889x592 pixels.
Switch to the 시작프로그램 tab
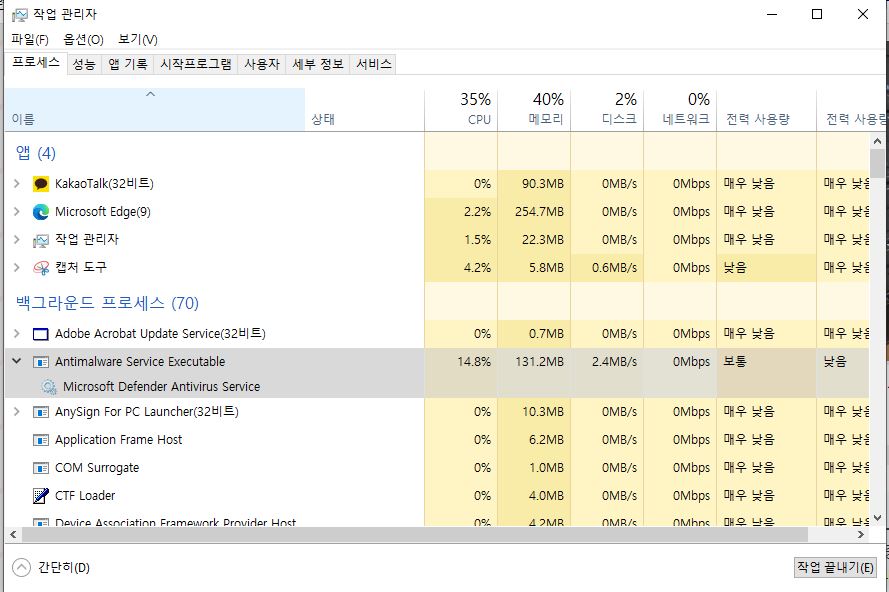click(x=196, y=64)
